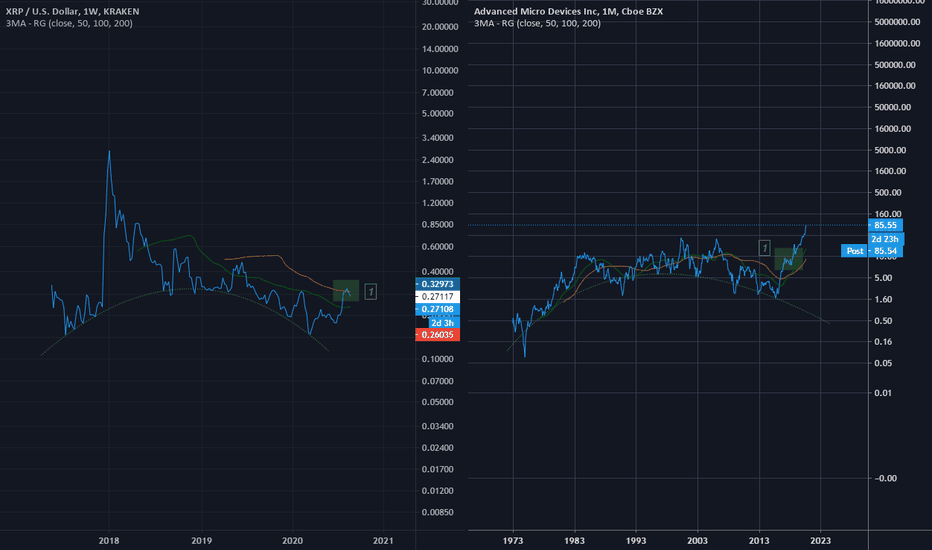Click the -0.00 AMD scale value

tap(885, 479)
